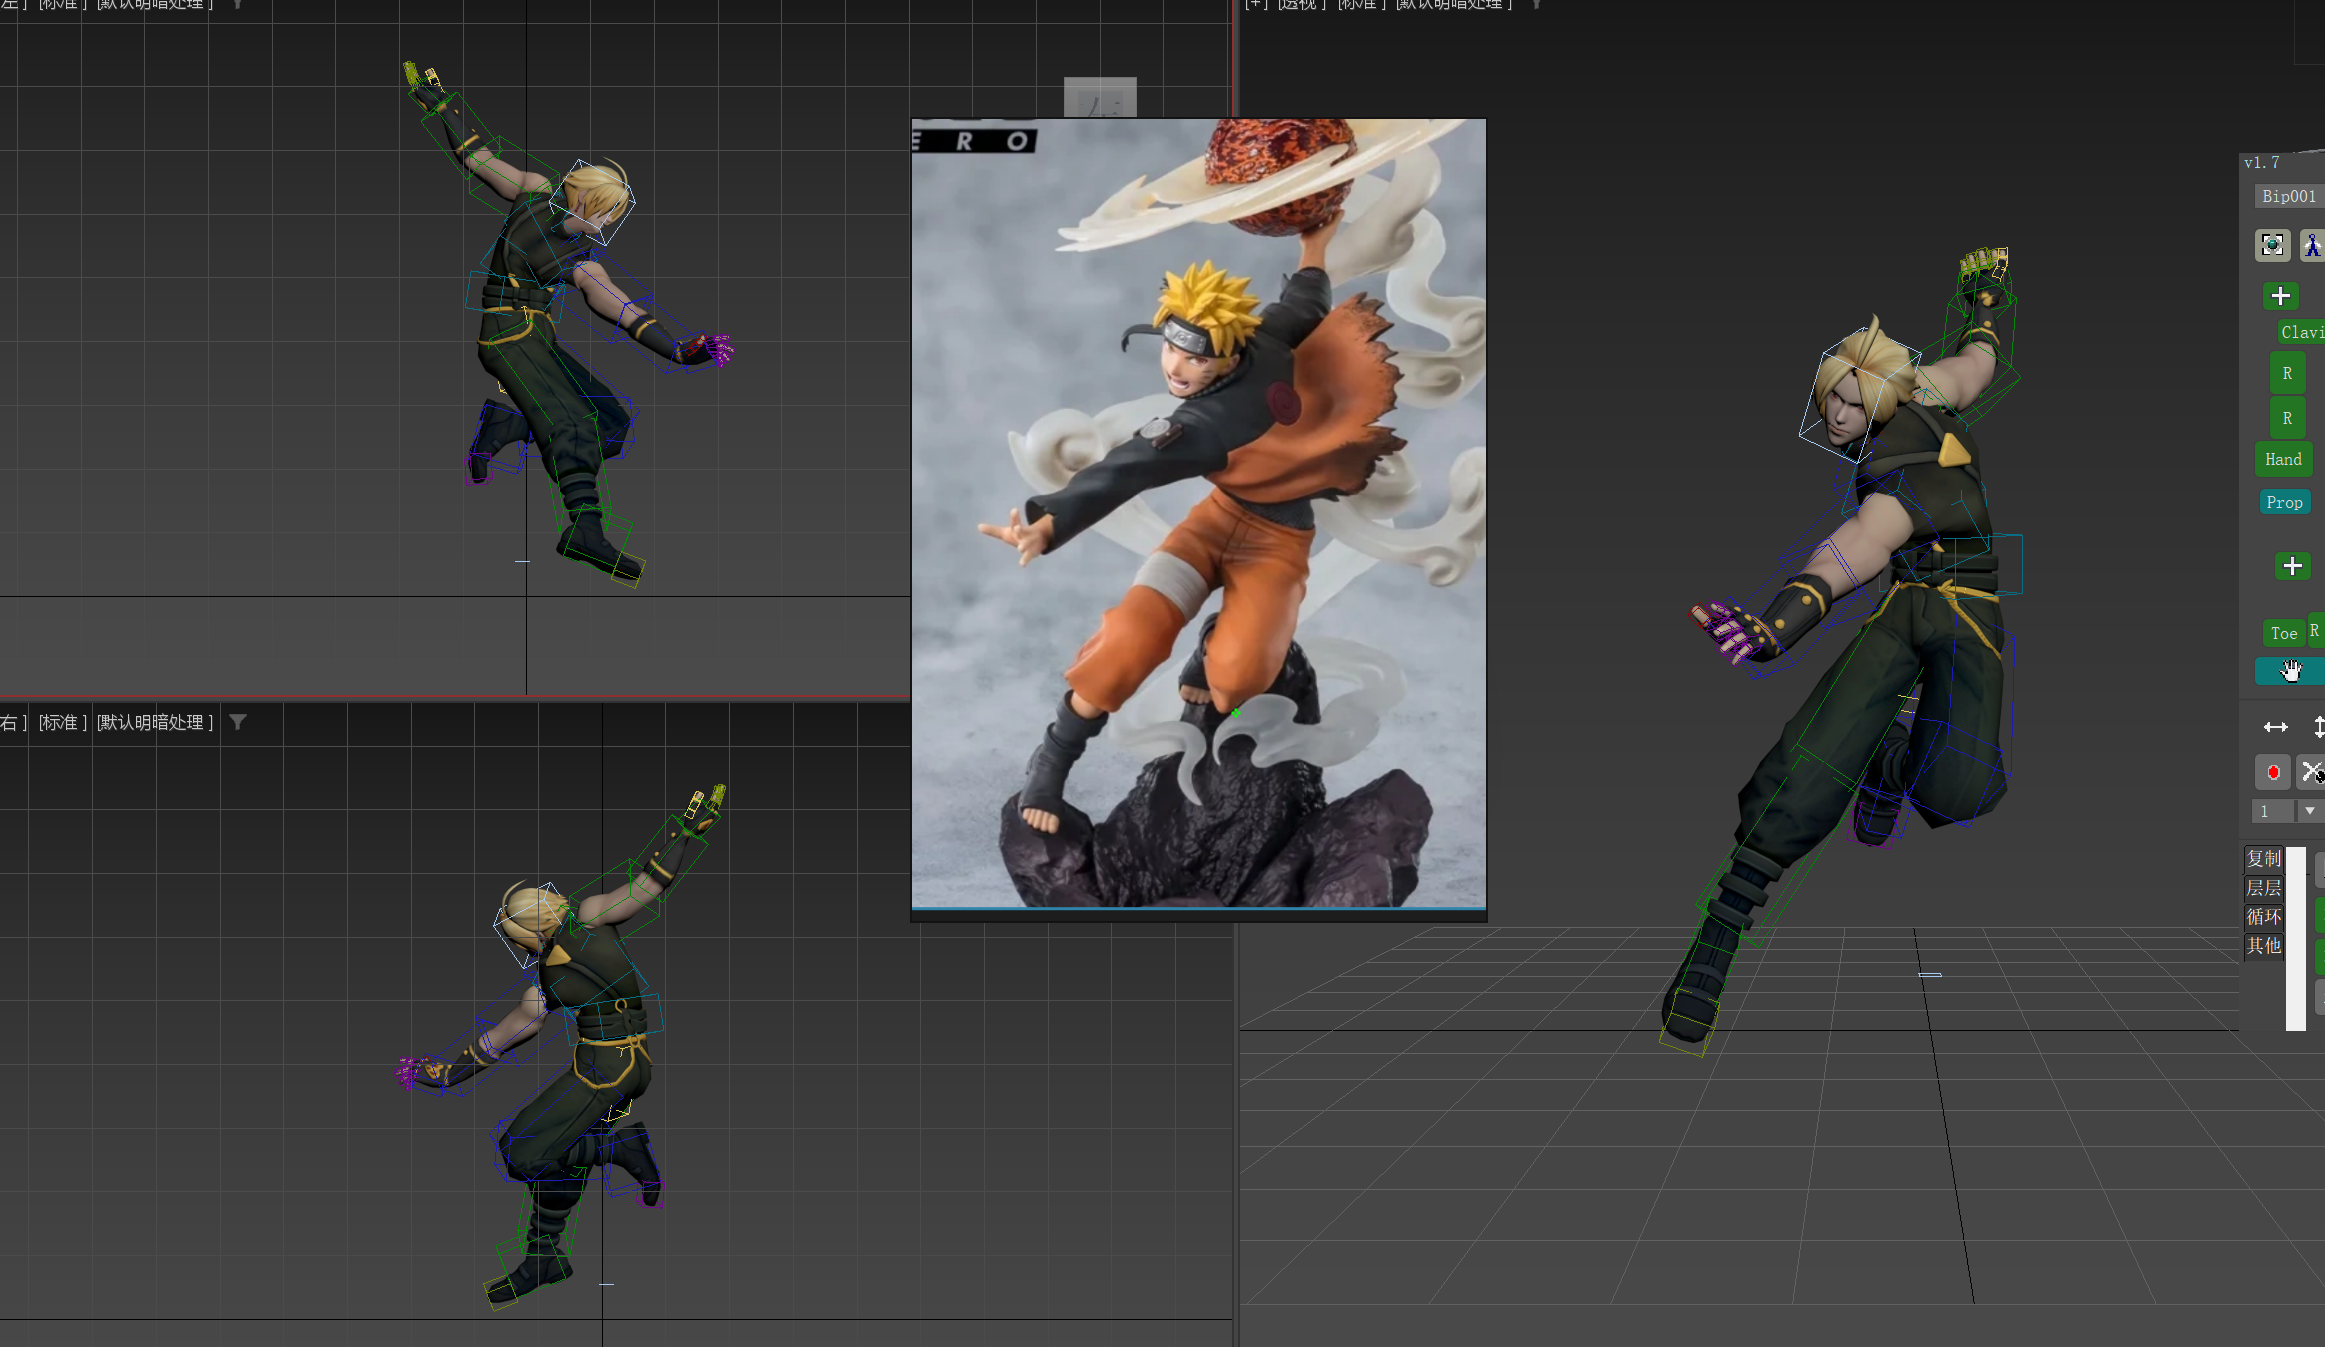2325x1347 pixels.
Task: Open the 默认明暗处理 shading menu in lower viewport
Action: coord(155,722)
